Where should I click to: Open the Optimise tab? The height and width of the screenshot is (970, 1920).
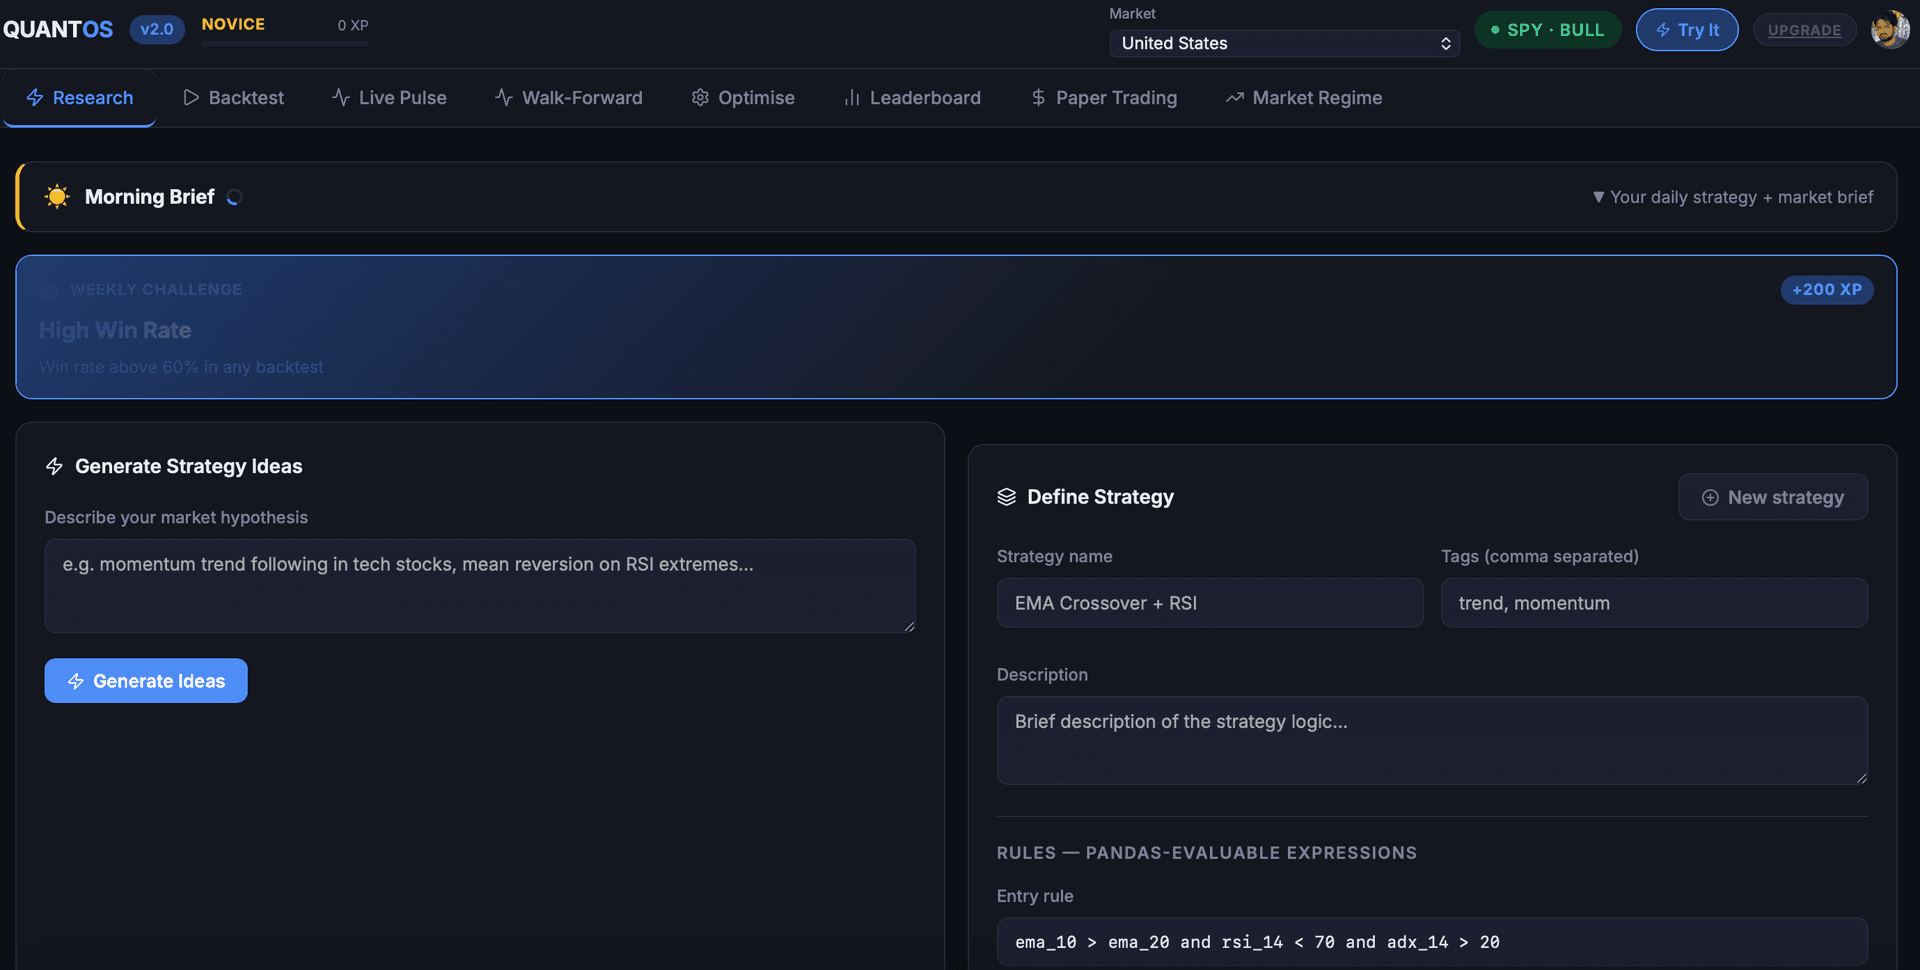pos(742,98)
